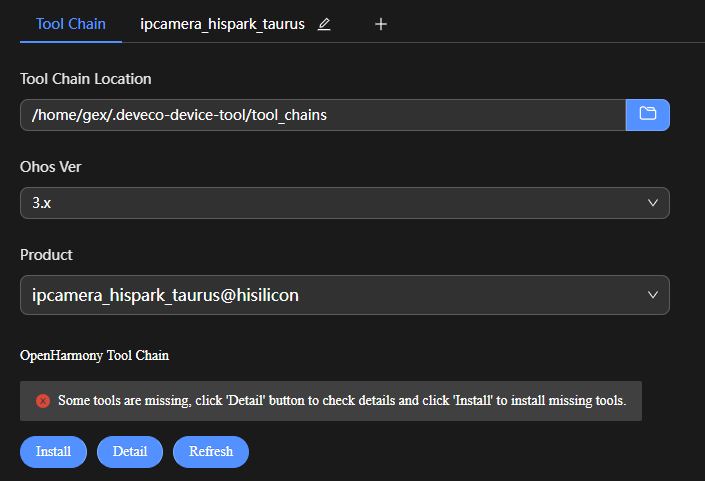
Task: Click chevron arrow in Product field
Action: click(653, 295)
